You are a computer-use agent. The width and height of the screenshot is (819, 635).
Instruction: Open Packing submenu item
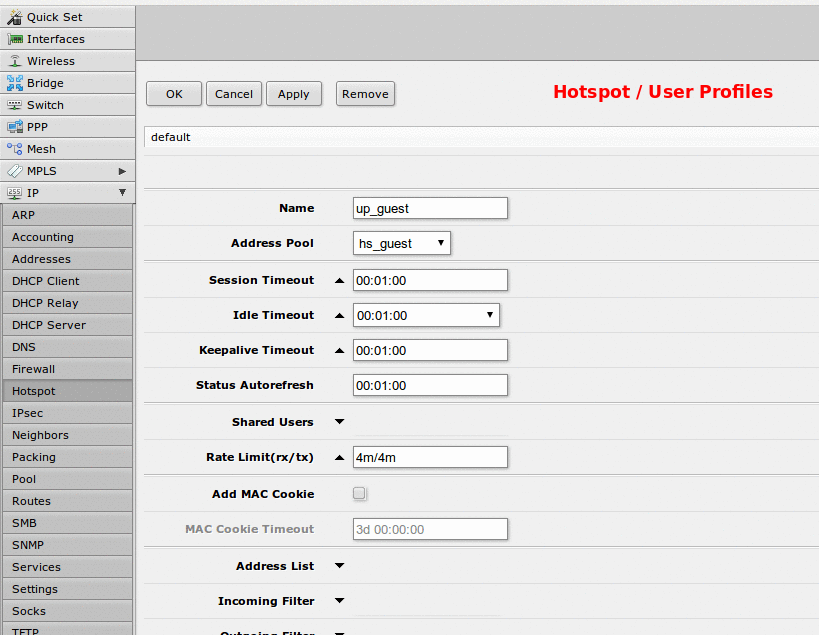click(x=68, y=457)
